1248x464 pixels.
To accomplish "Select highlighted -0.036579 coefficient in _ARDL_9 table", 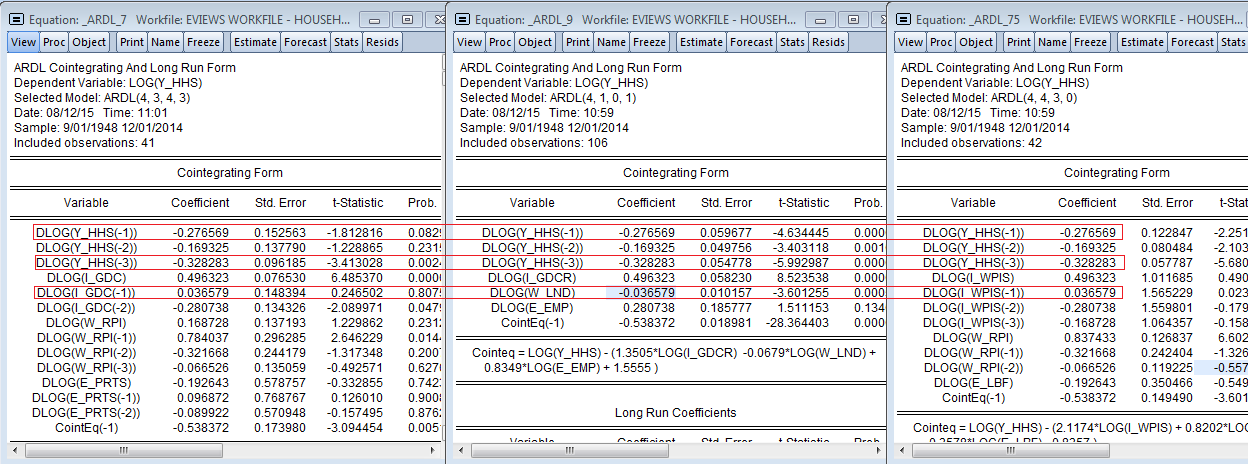I will coord(645,292).
